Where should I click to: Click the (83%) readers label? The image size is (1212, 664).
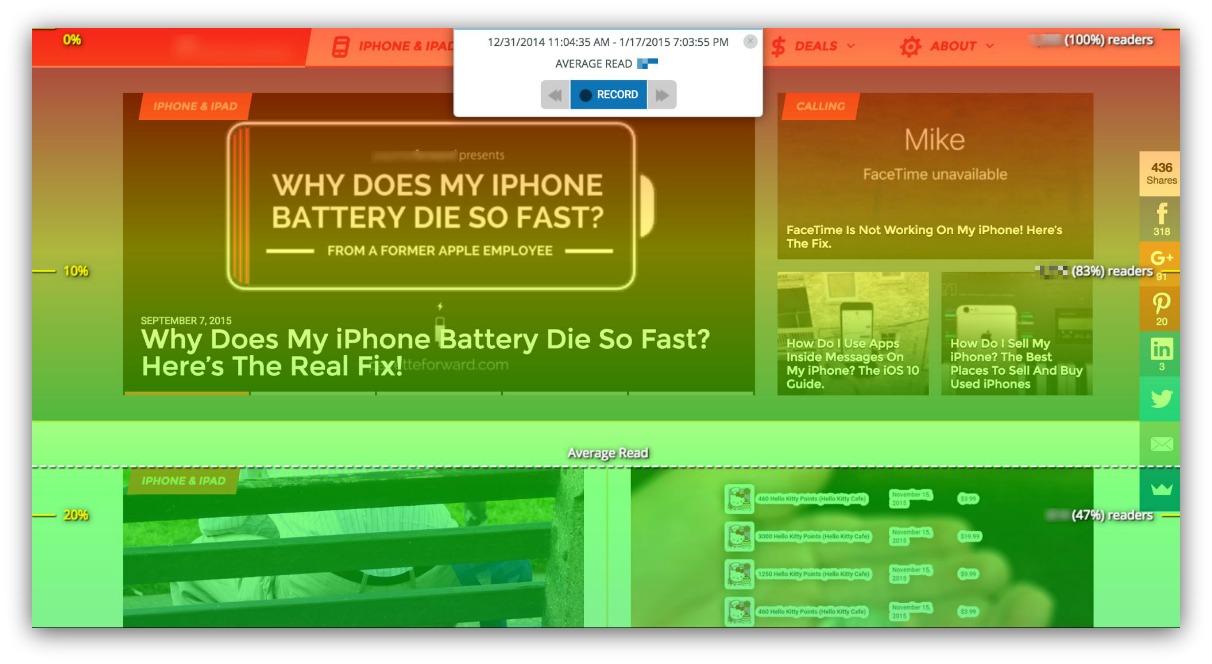[1112, 271]
